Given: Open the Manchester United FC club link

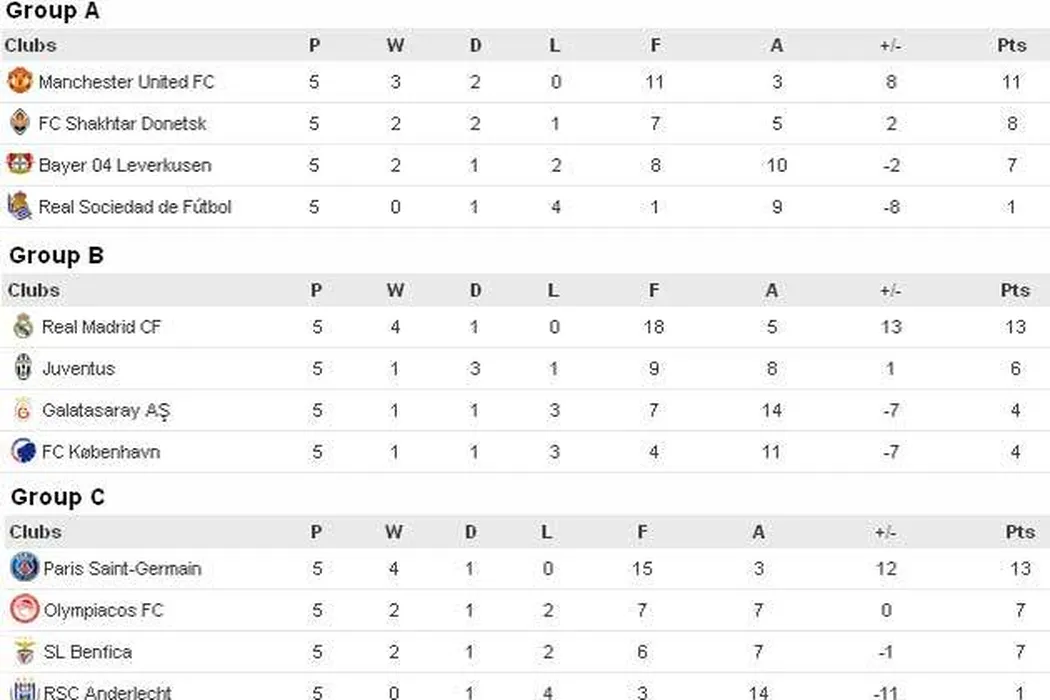Looking at the screenshot, I should point(126,82).
